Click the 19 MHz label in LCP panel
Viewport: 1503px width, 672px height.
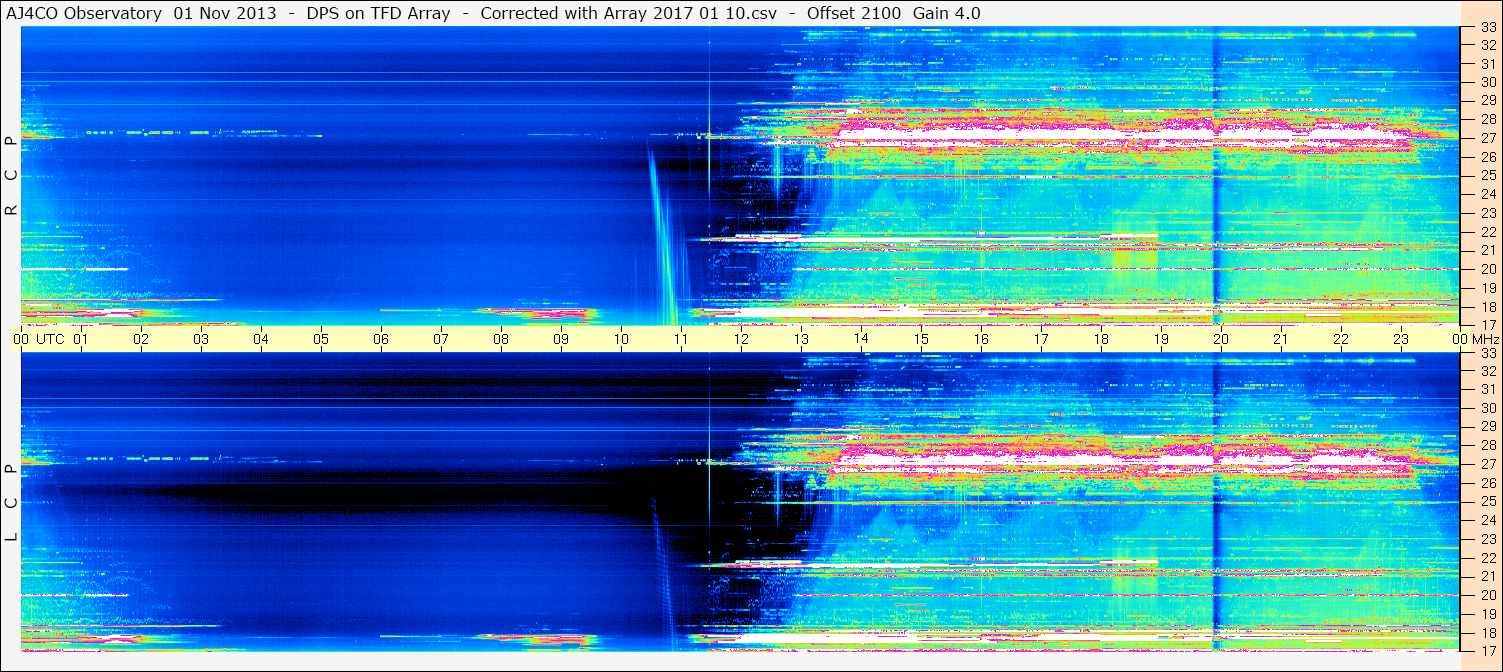point(1487,613)
